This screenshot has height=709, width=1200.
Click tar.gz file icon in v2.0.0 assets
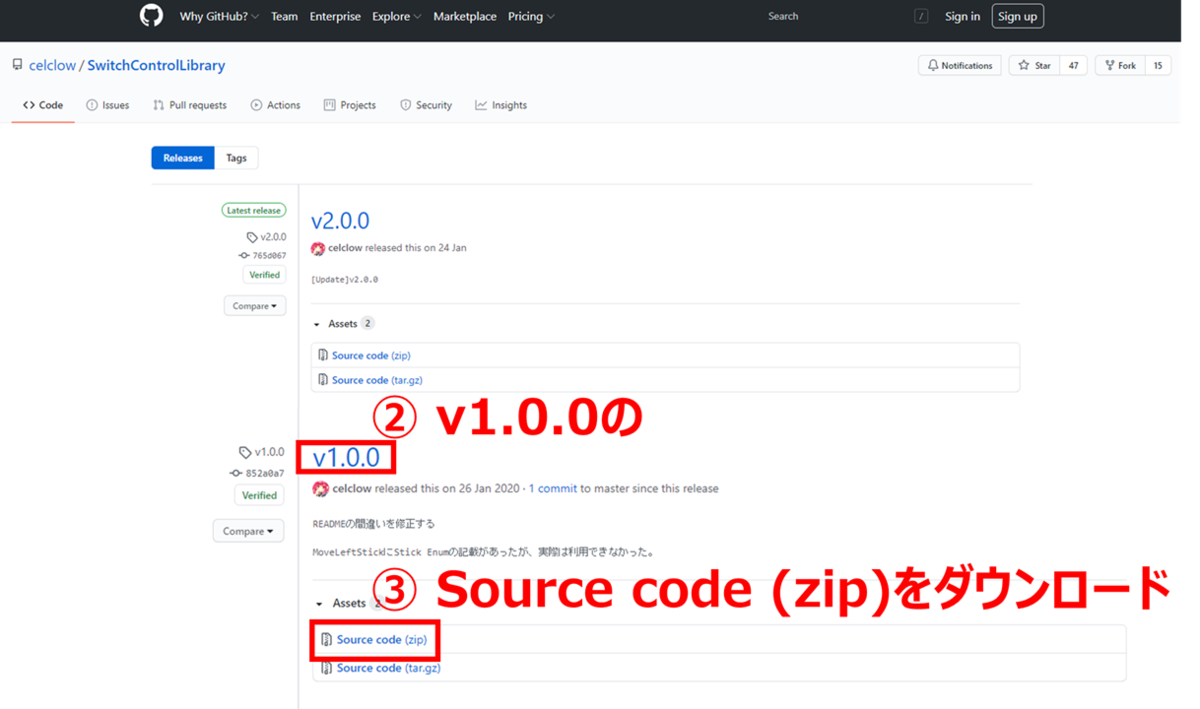coord(323,380)
